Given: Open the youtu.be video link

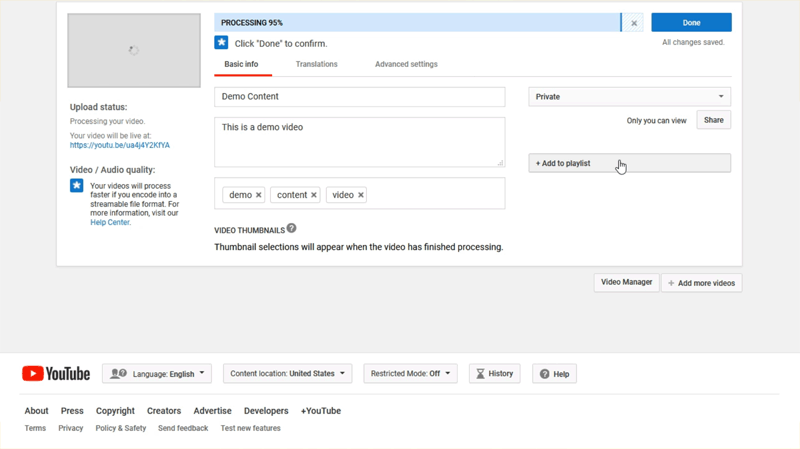Looking at the screenshot, I should [x=120, y=145].
